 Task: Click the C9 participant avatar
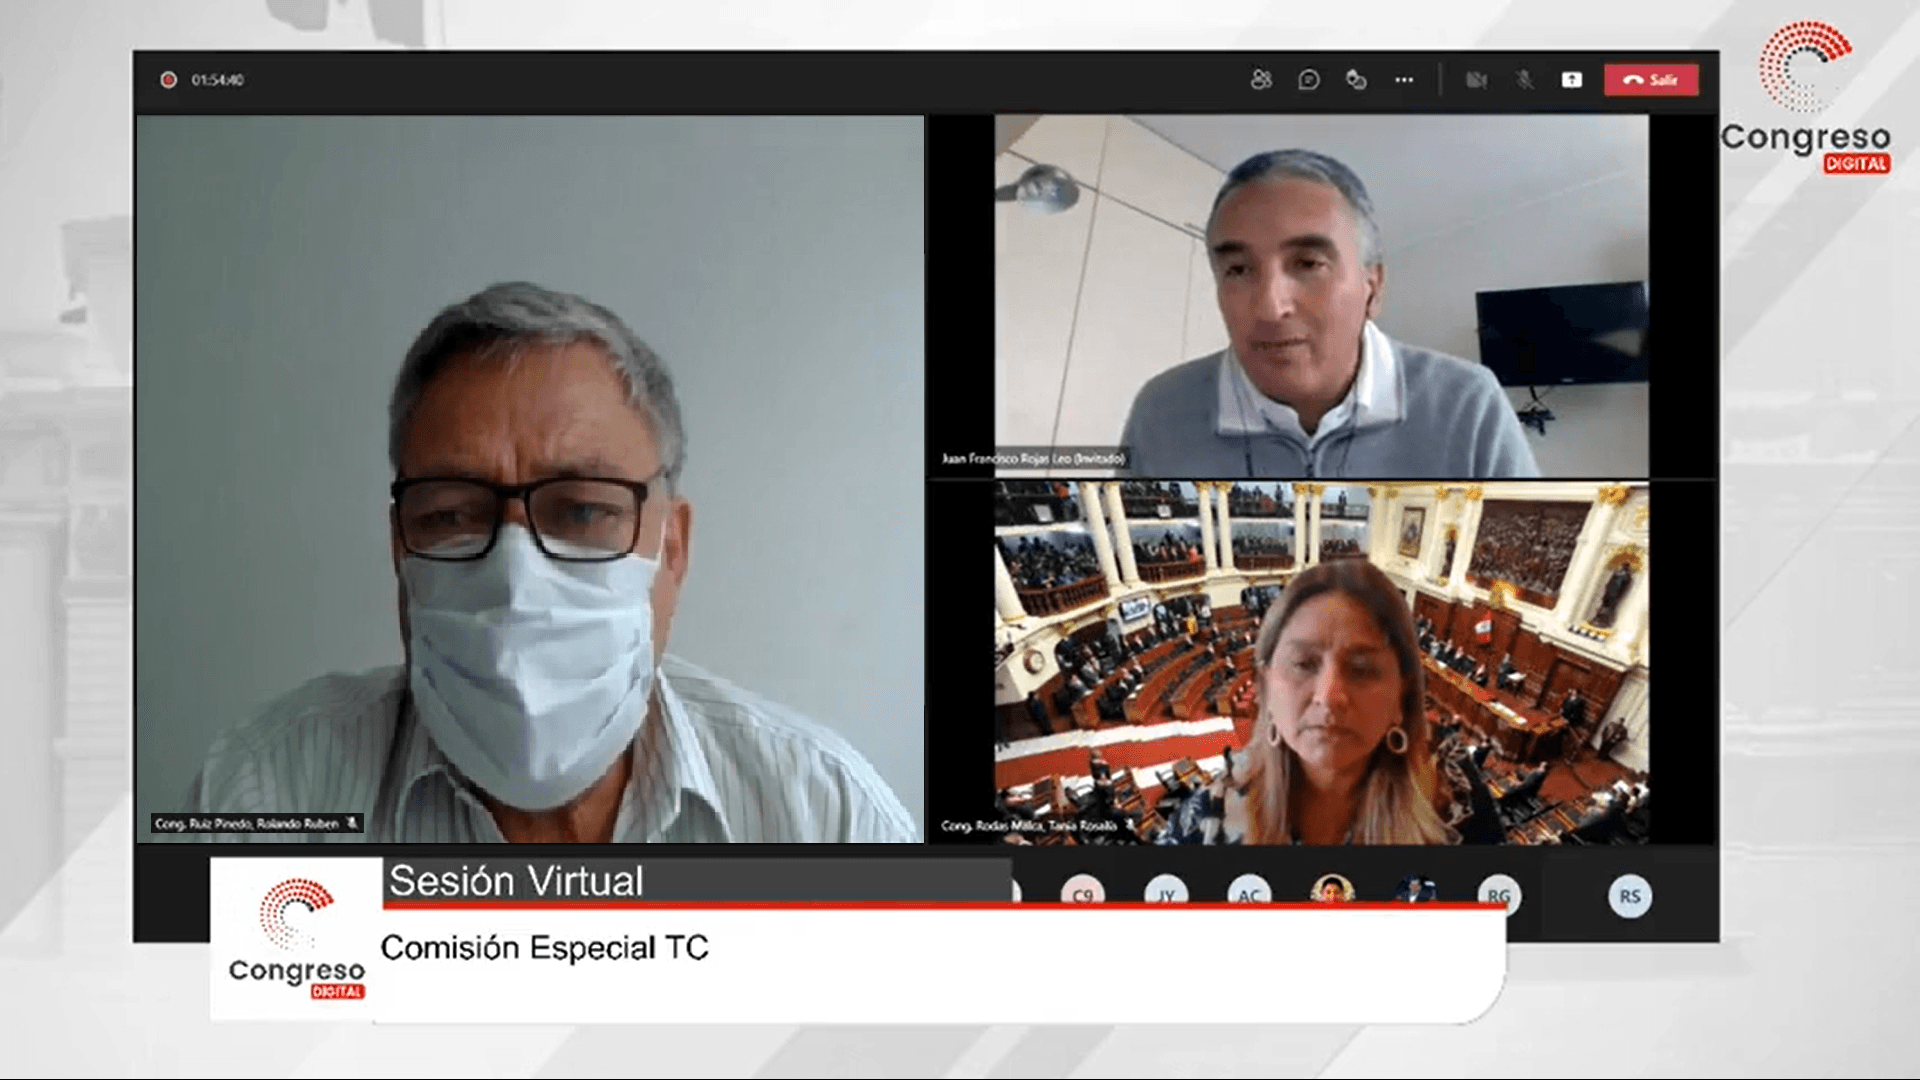1083,892
